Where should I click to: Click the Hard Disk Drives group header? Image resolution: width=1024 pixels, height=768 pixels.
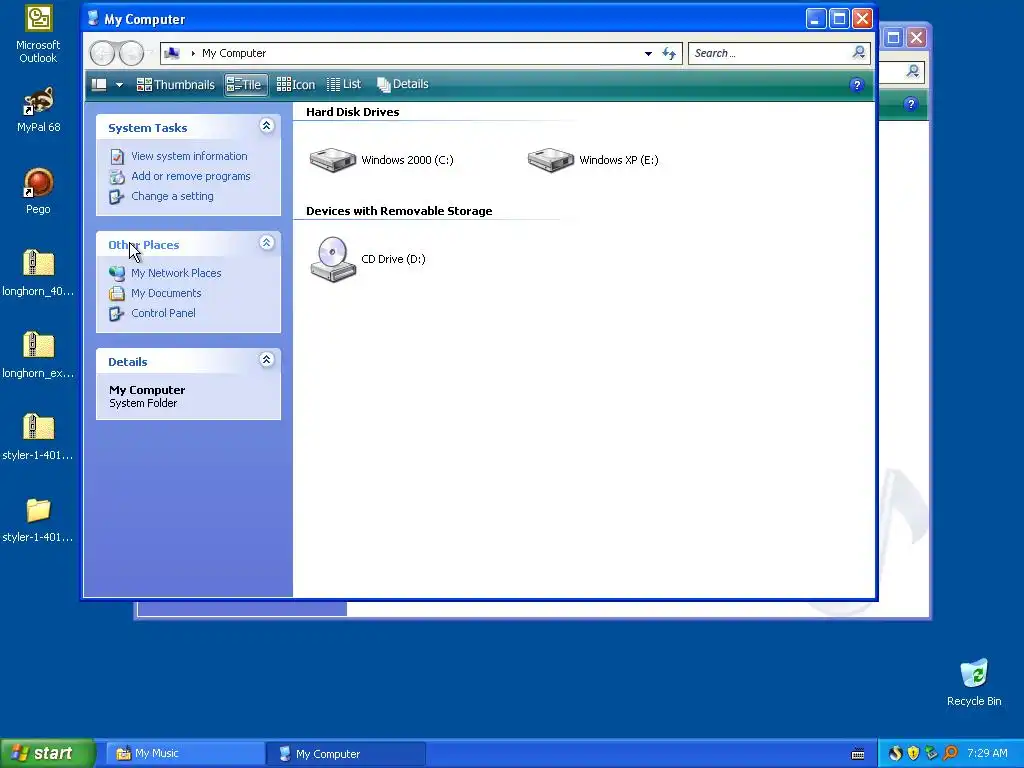point(353,112)
